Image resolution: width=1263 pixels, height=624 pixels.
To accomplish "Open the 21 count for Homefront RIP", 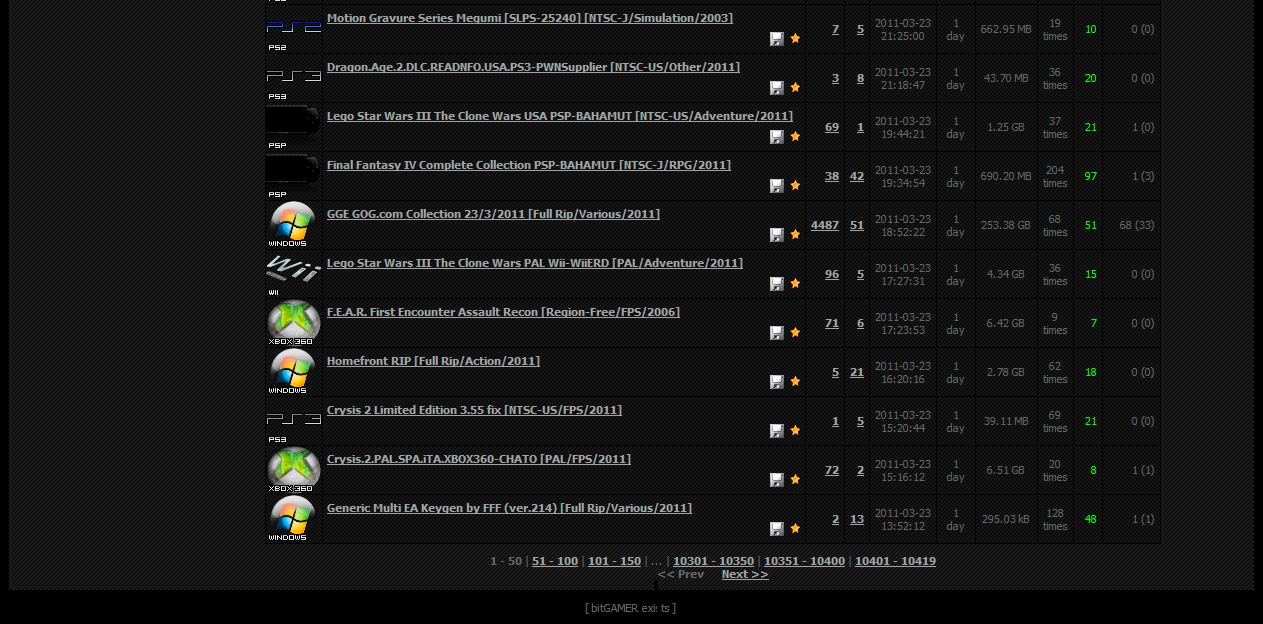I will [857, 372].
